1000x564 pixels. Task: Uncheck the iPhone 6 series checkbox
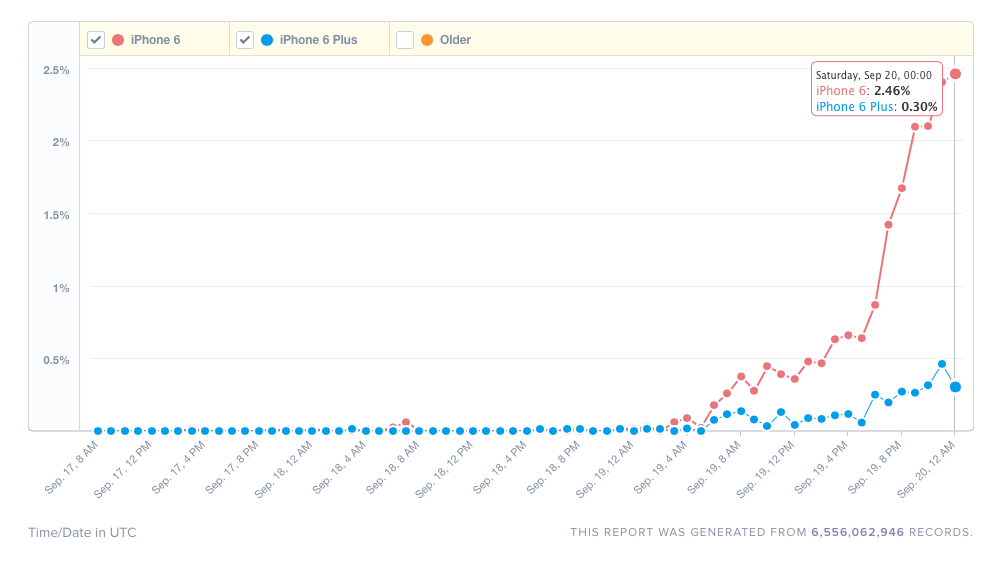click(96, 40)
